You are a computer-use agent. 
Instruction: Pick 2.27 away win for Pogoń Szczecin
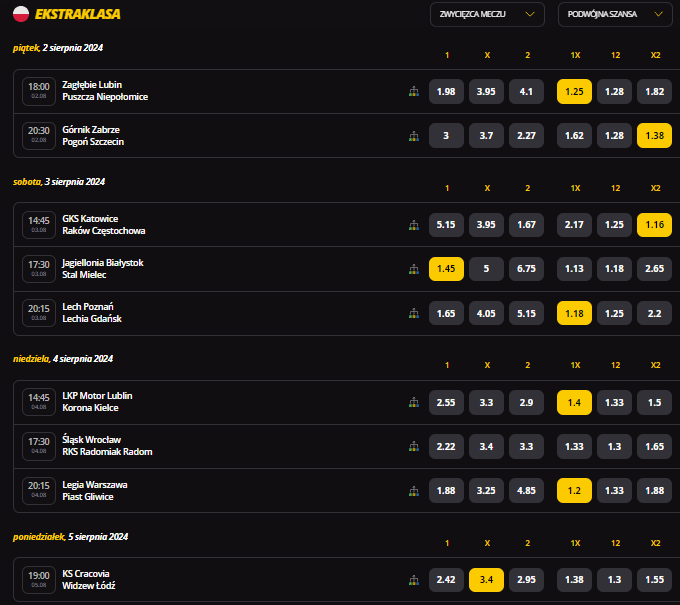(526, 136)
